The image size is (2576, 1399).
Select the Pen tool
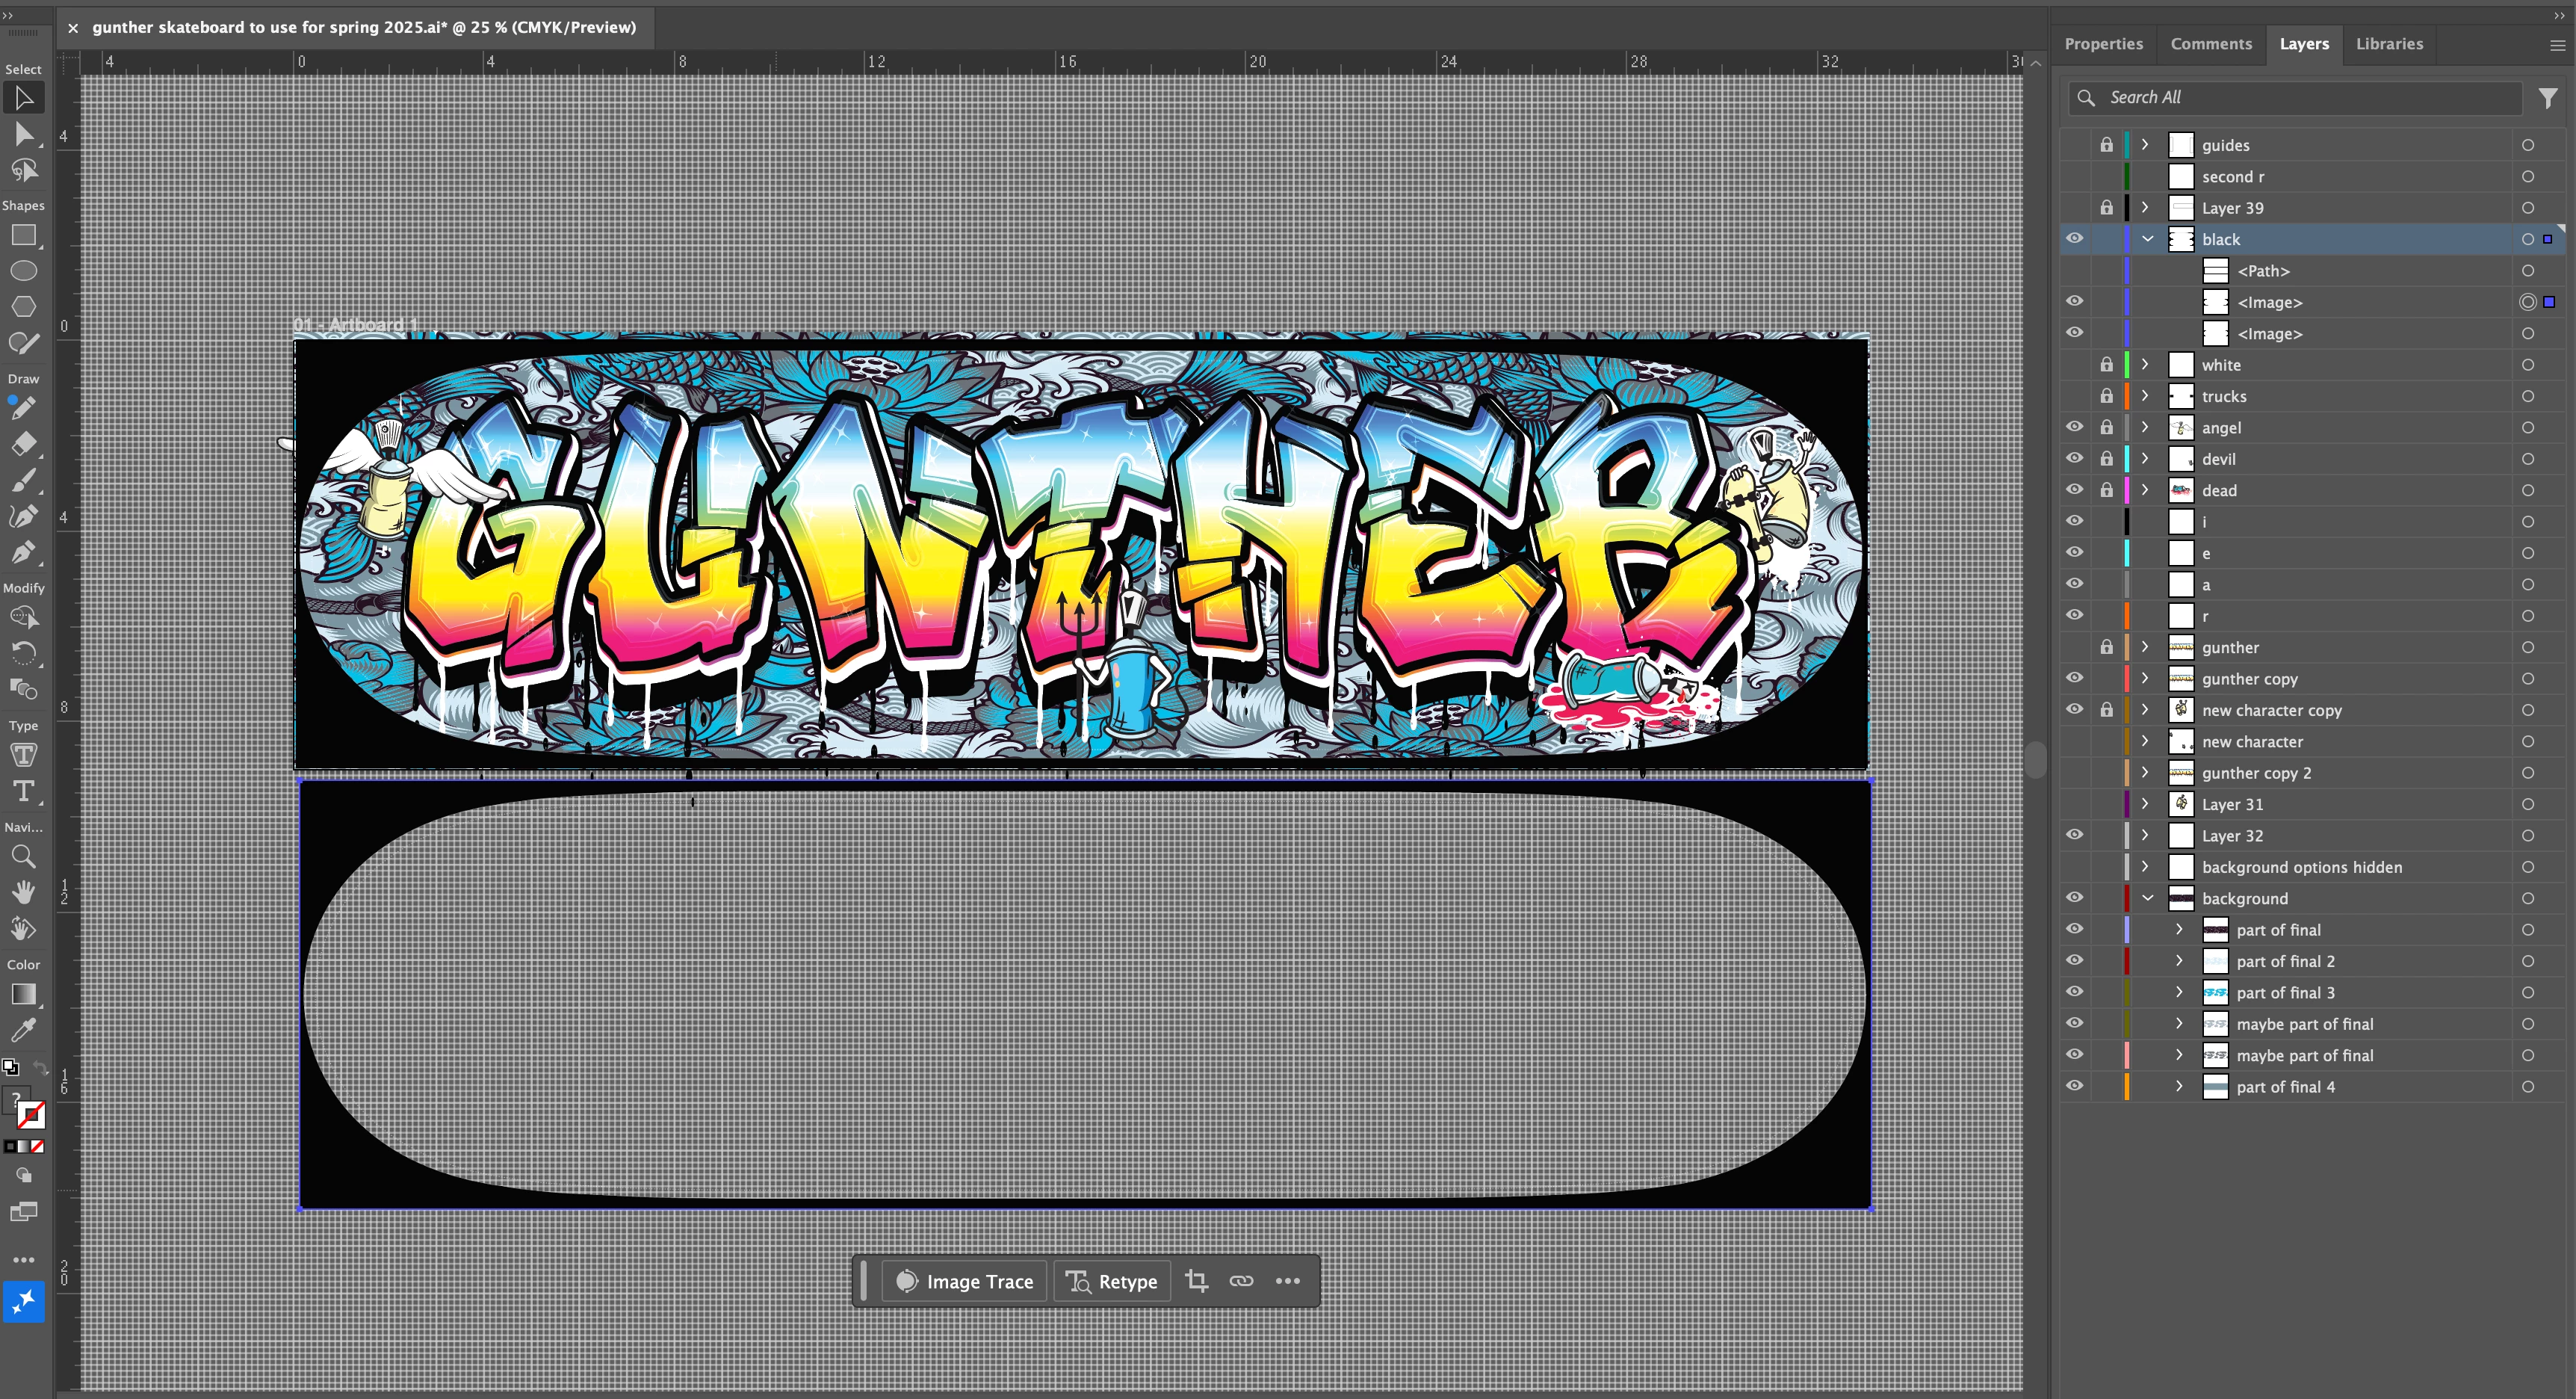[x=23, y=552]
